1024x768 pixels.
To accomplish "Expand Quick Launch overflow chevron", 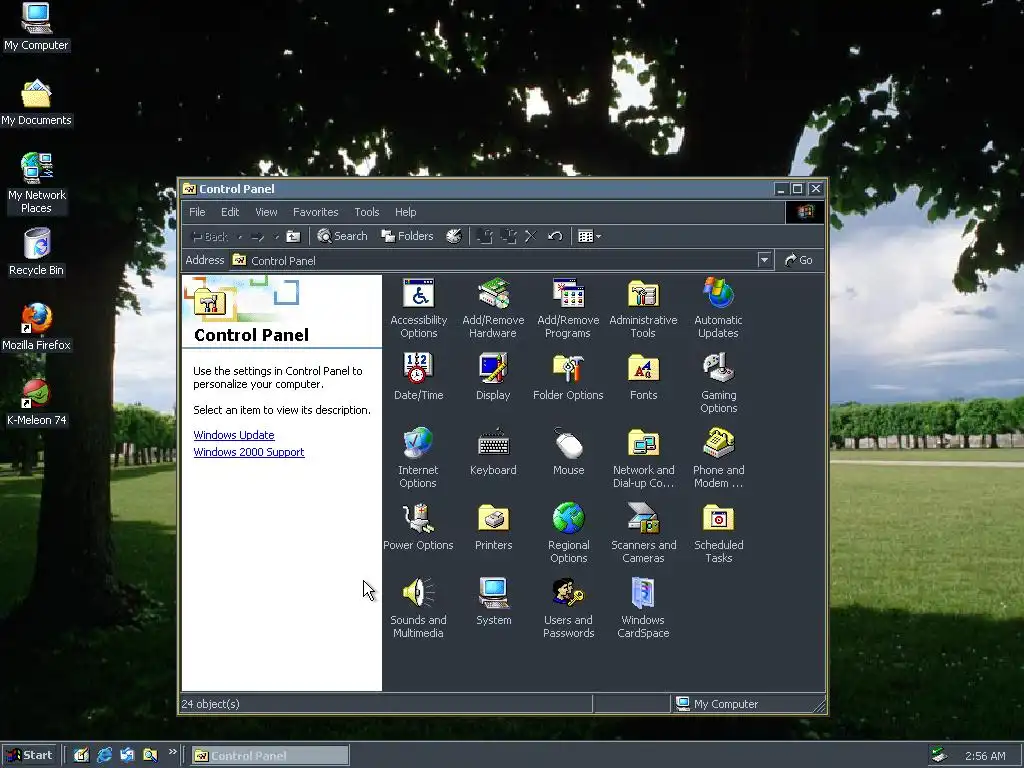I will tap(172, 752).
